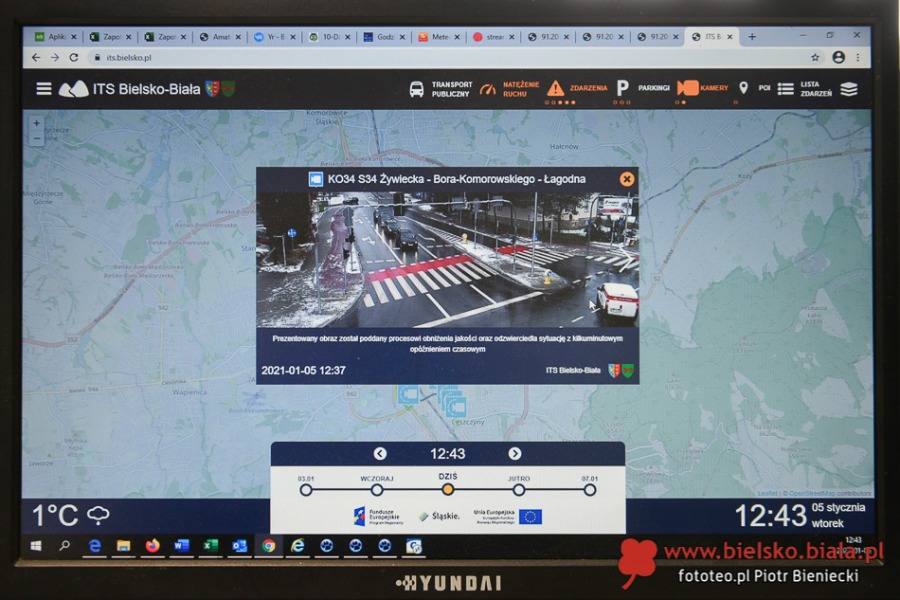This screenshot has height=600, width=900.
Task: Open Word from the taskbar
Action: point(181,546)
